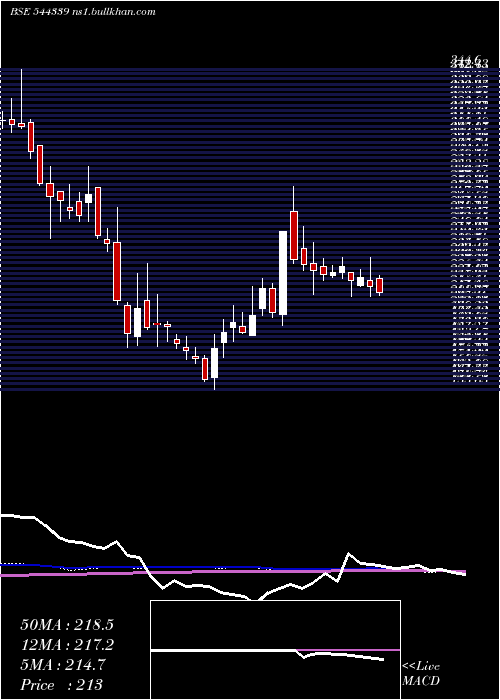Click the "5MA : 214.7" readout
This screenshot has height=700, width=500.
63,665
